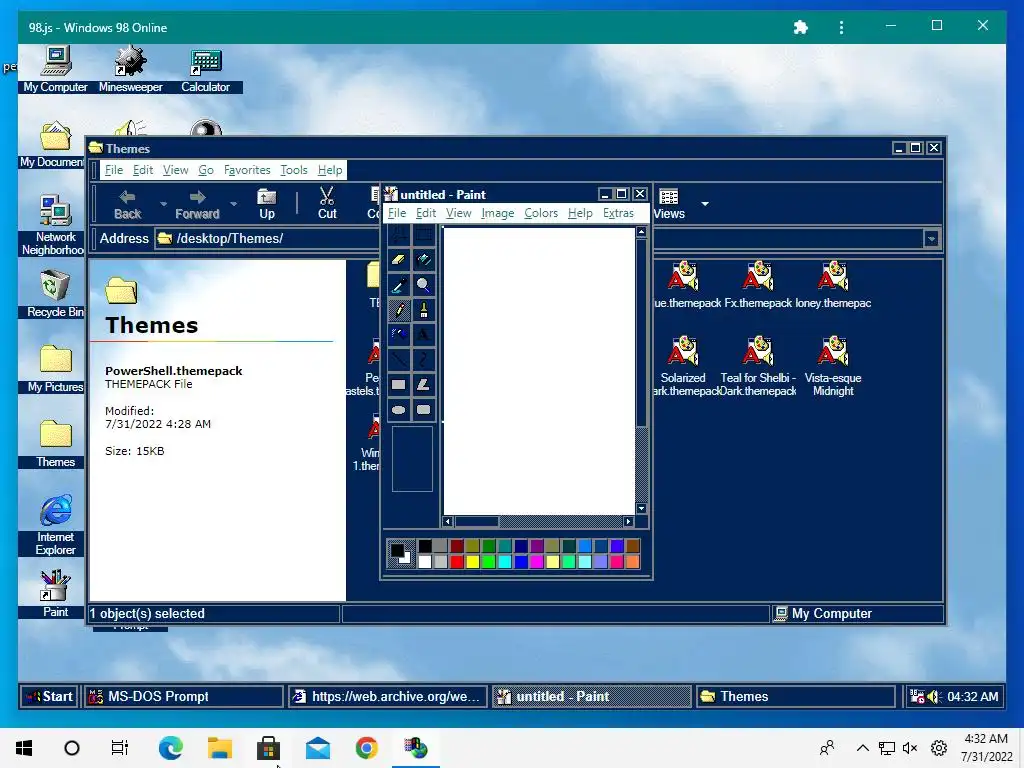Select My Pictures folder on desktop
This screenshot has width=1024, height=768.
pyautogui.click(x=56, y=369)
